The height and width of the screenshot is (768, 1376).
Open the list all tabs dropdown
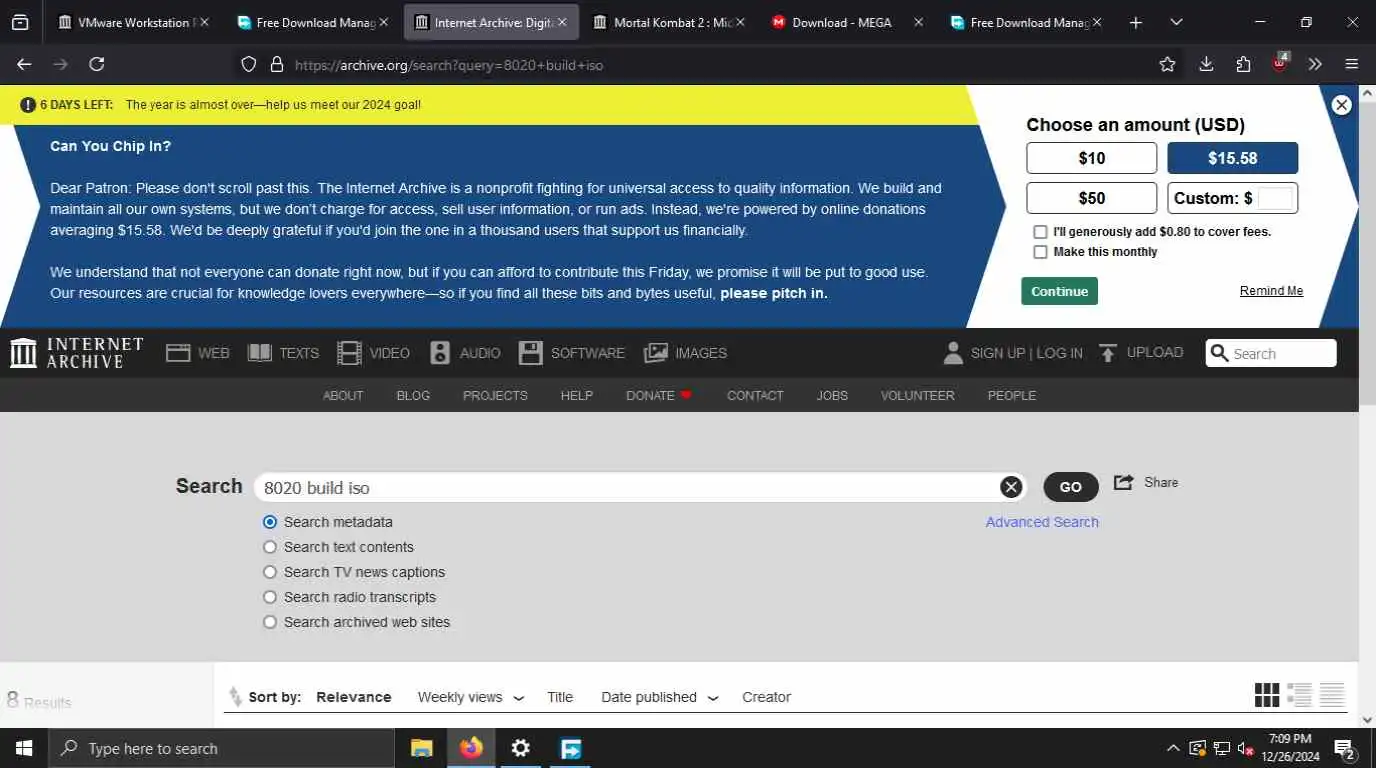pos(1176,22)
